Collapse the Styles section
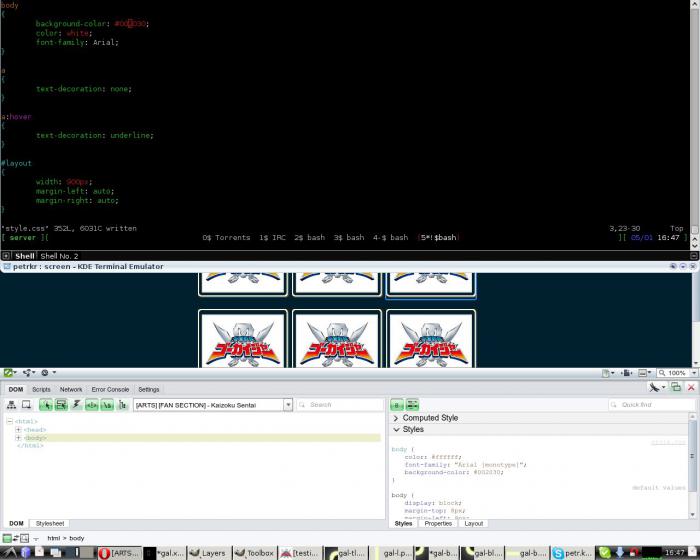Viewport: 700px width, 560px height. click(540, 429)
